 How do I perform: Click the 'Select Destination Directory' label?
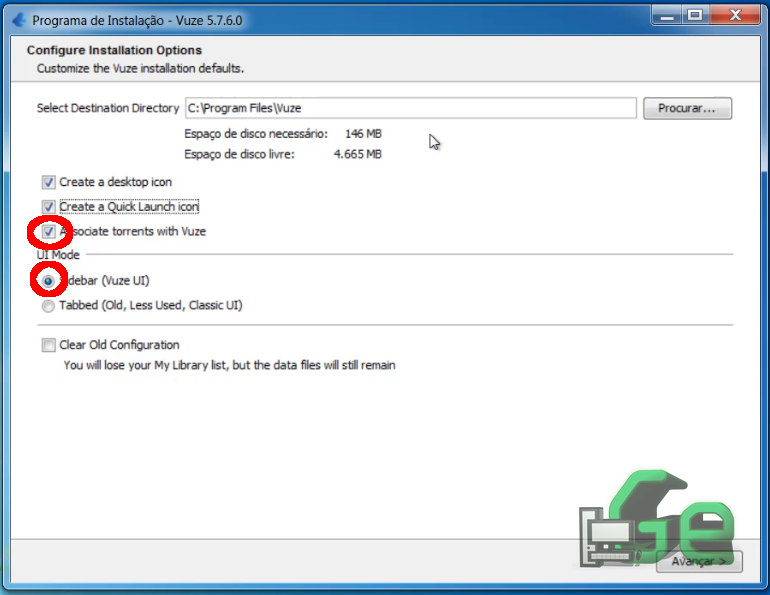click(x=108, y=108)
